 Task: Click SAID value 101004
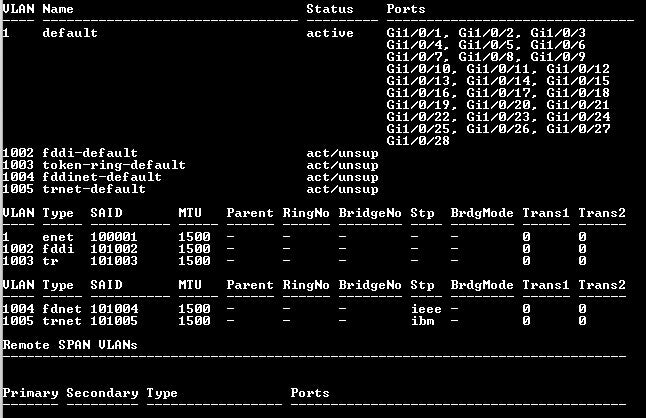114,309
